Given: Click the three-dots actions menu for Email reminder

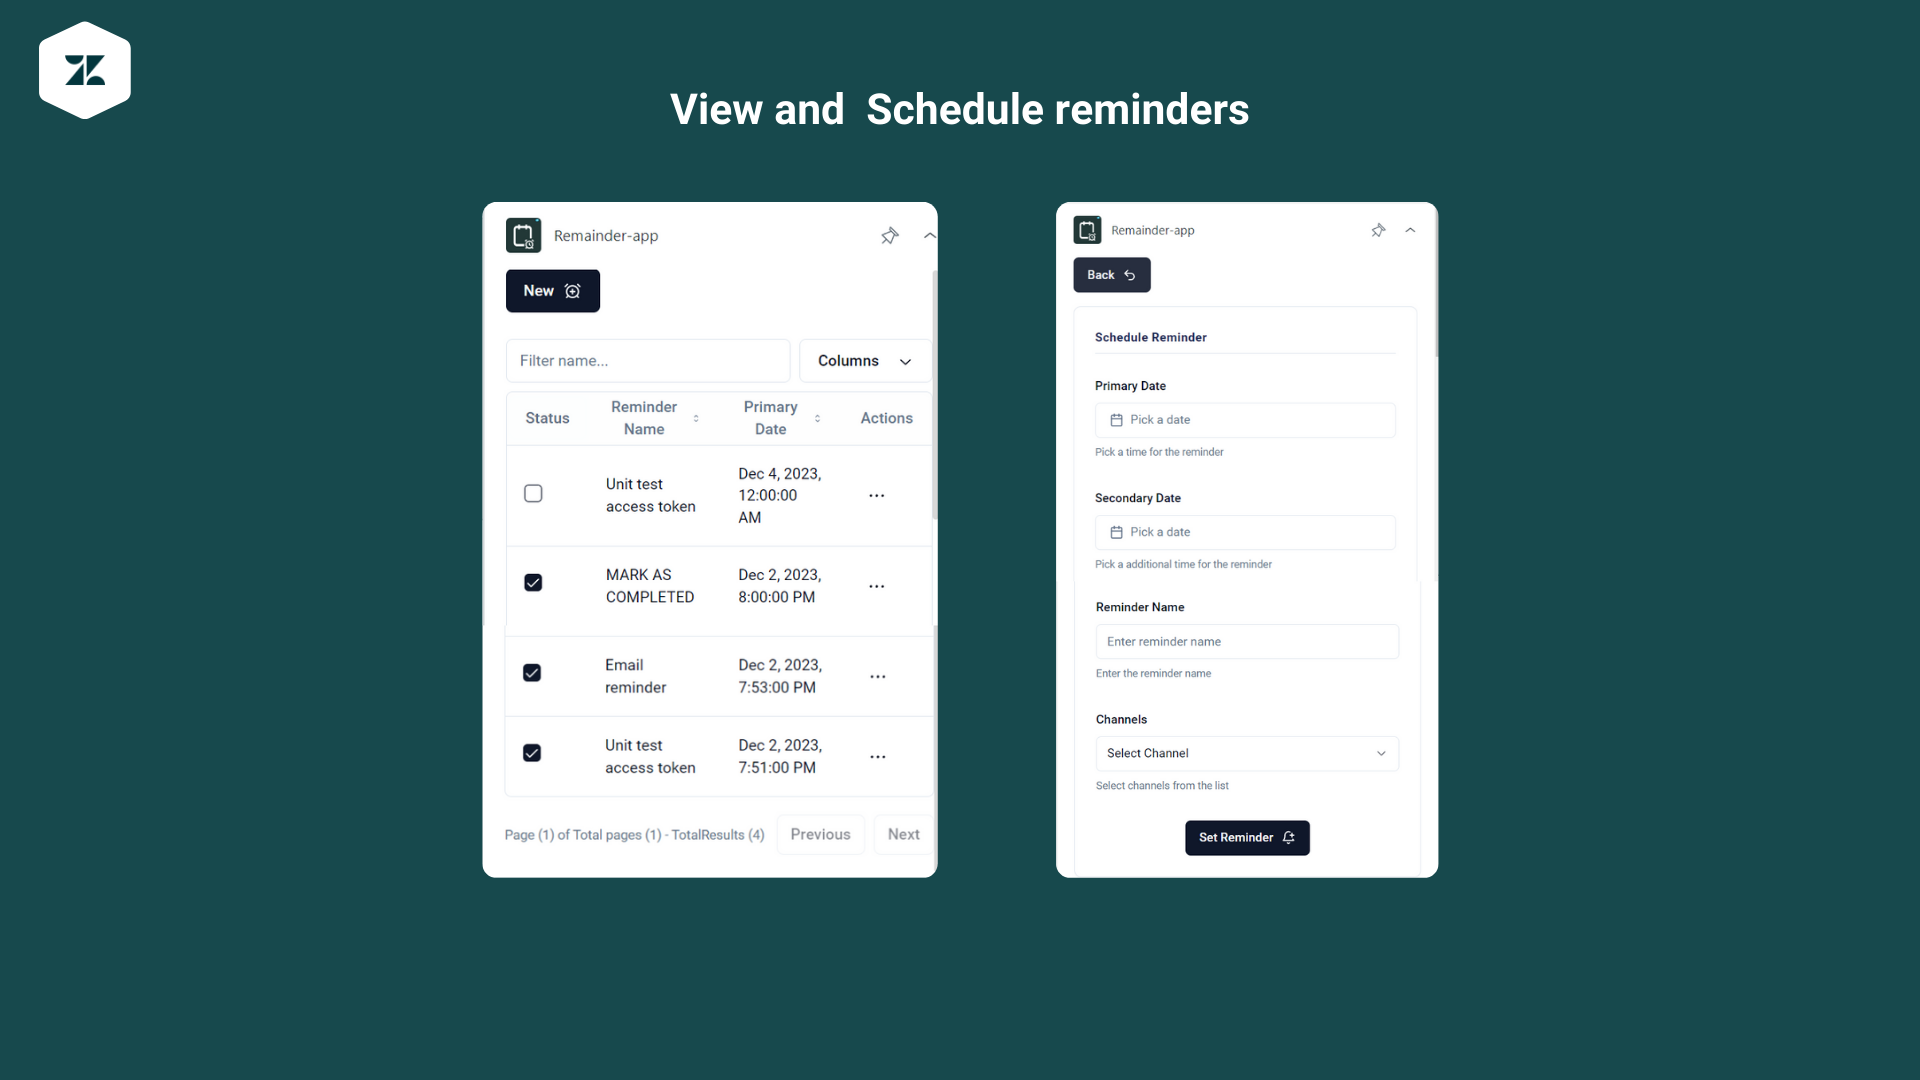Looking at the screenshot, I should pyautogui.click(x=878, y=676).
